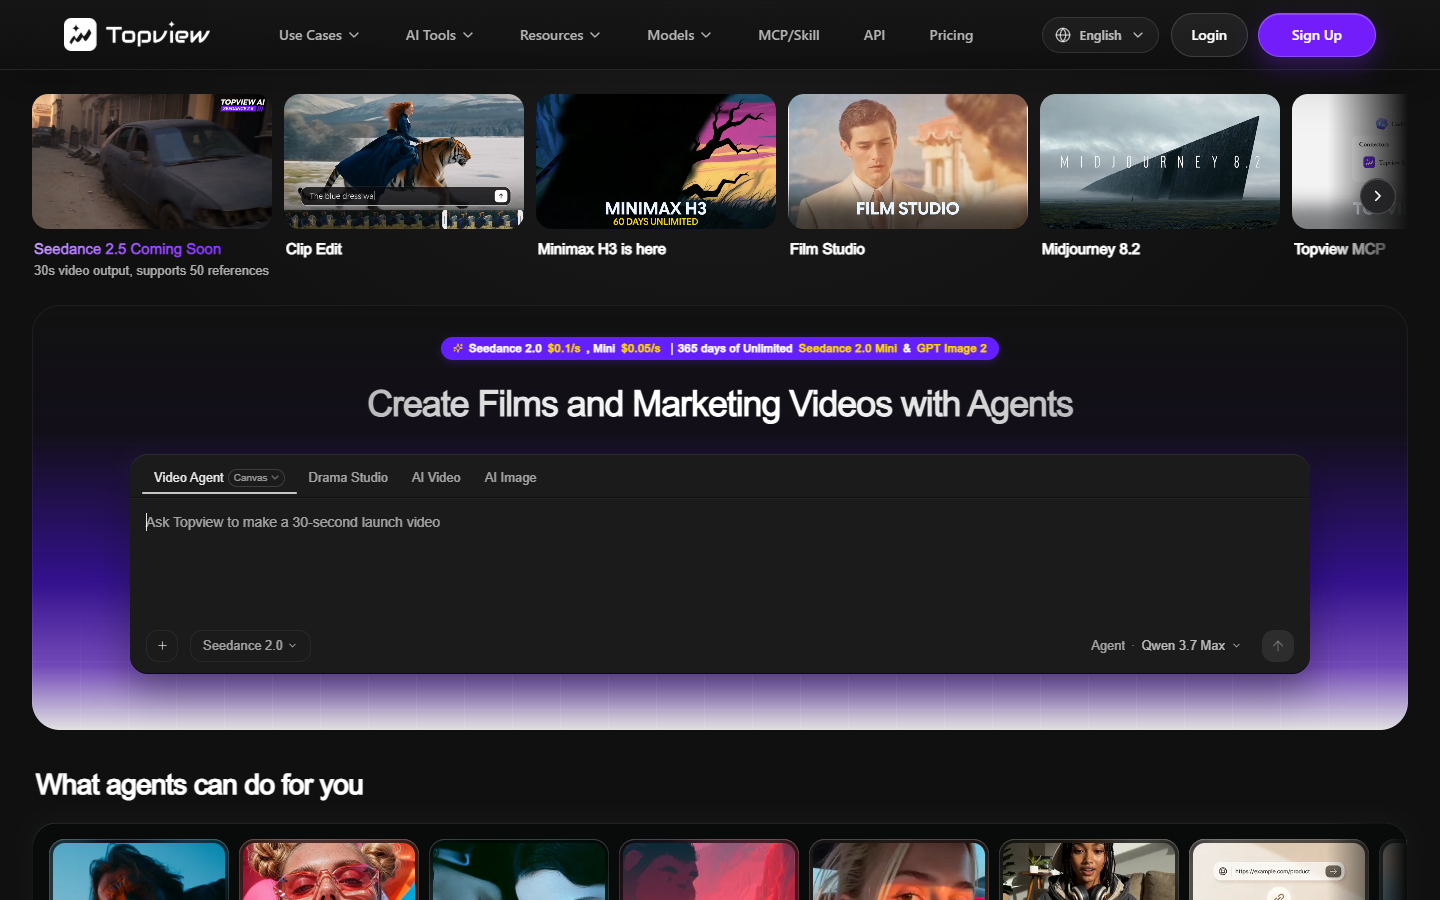Switch to Drama Studio tab

[348, 477]
